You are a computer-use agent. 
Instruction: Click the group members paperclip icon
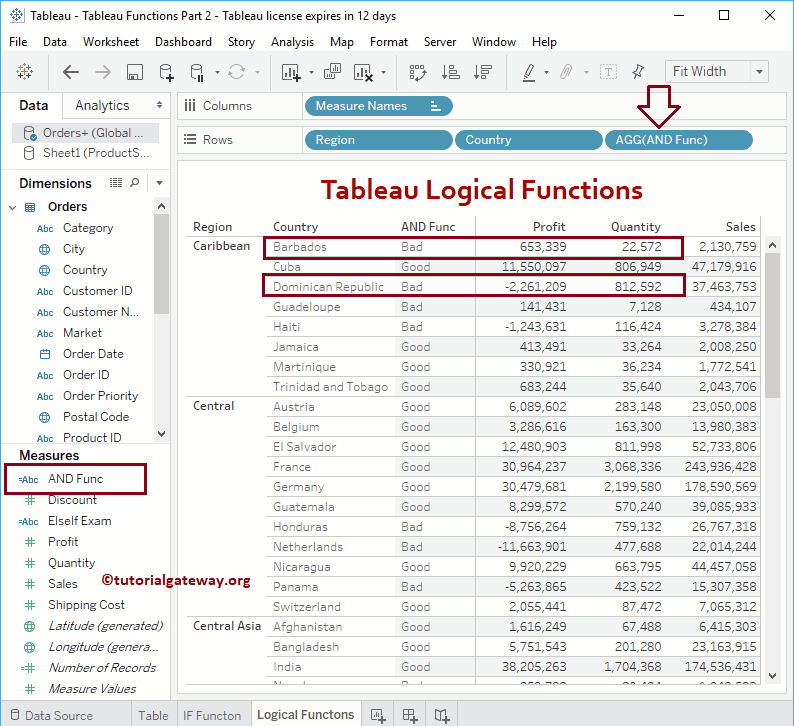(x=566, y=72)
